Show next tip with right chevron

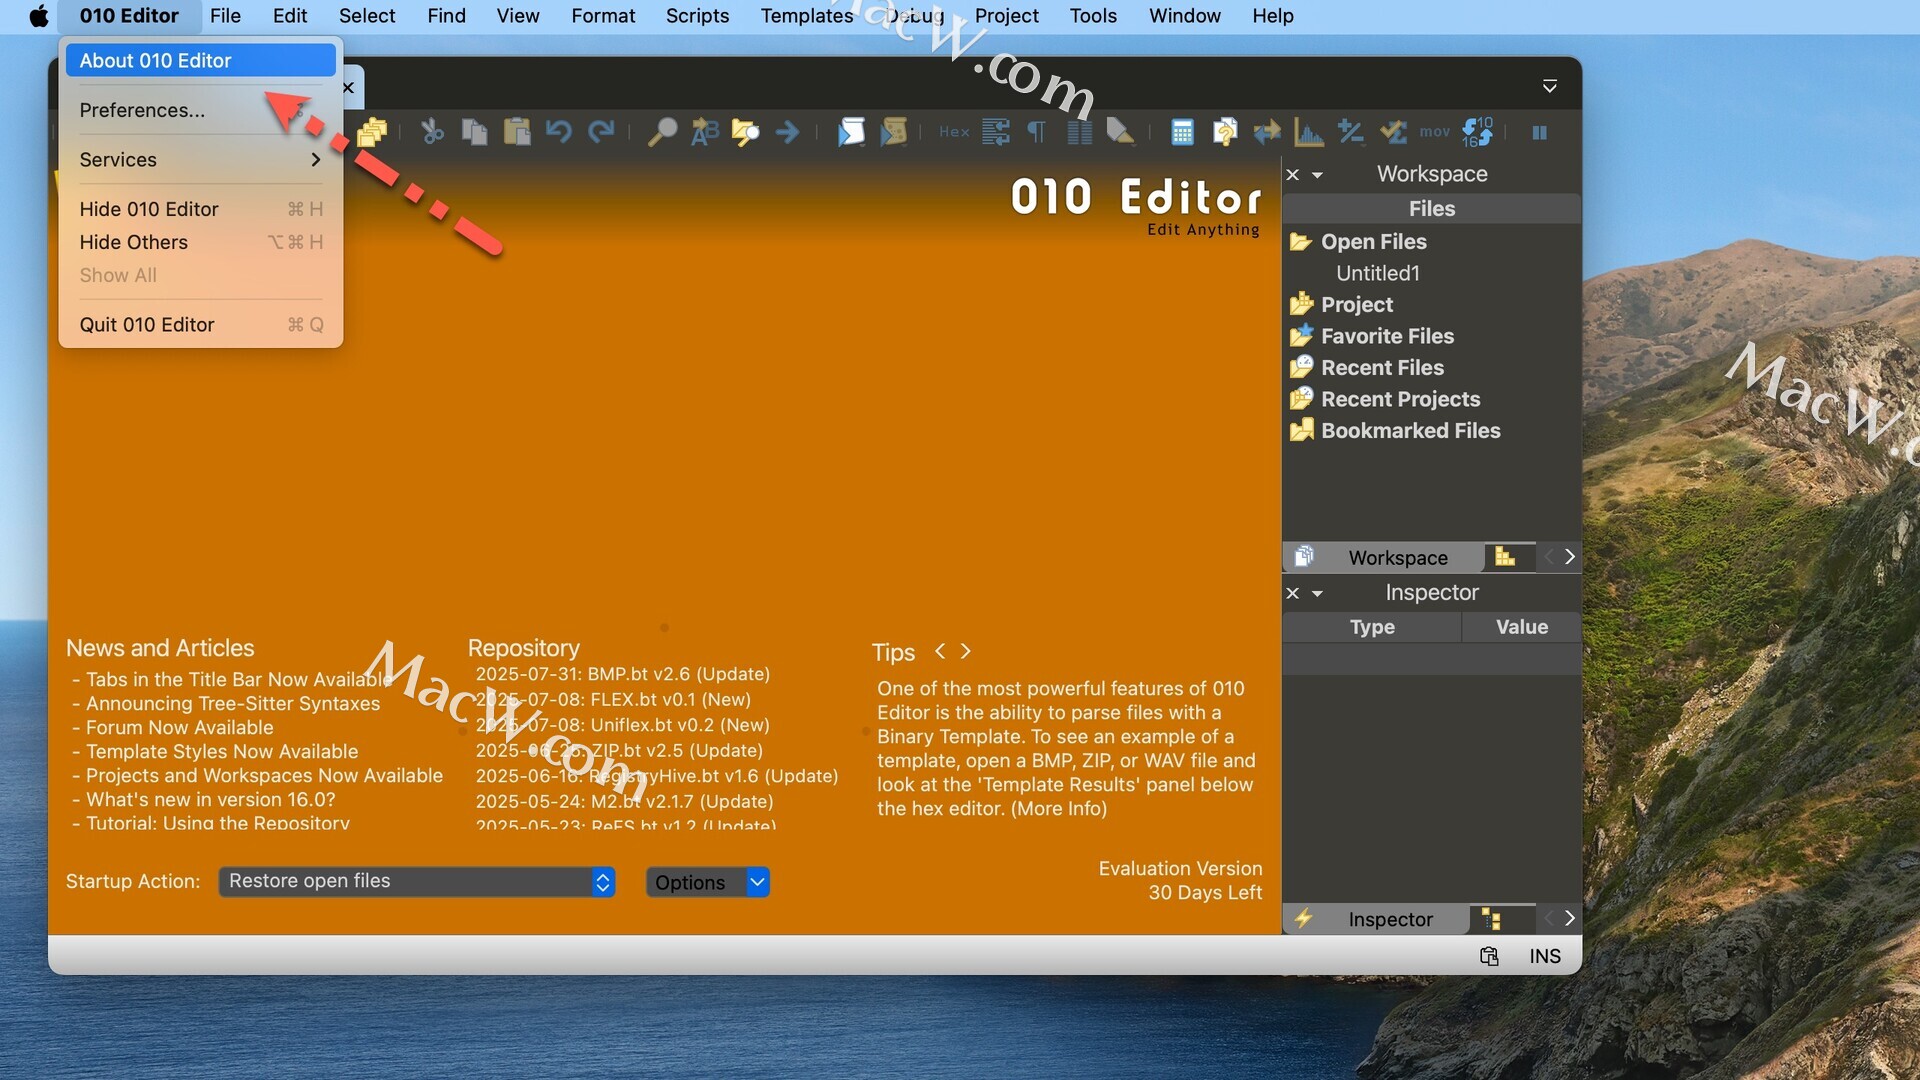(965, 652)
